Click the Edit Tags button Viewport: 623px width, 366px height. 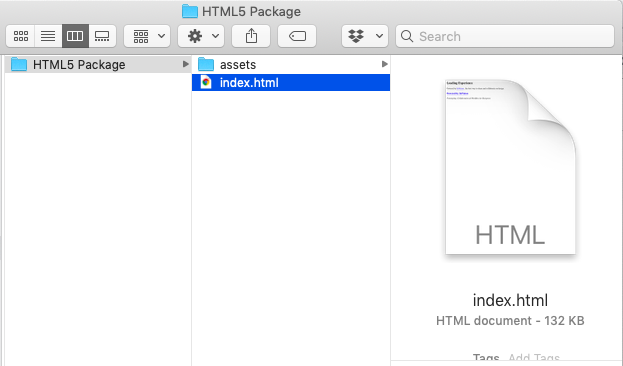(x=297, y=36)
